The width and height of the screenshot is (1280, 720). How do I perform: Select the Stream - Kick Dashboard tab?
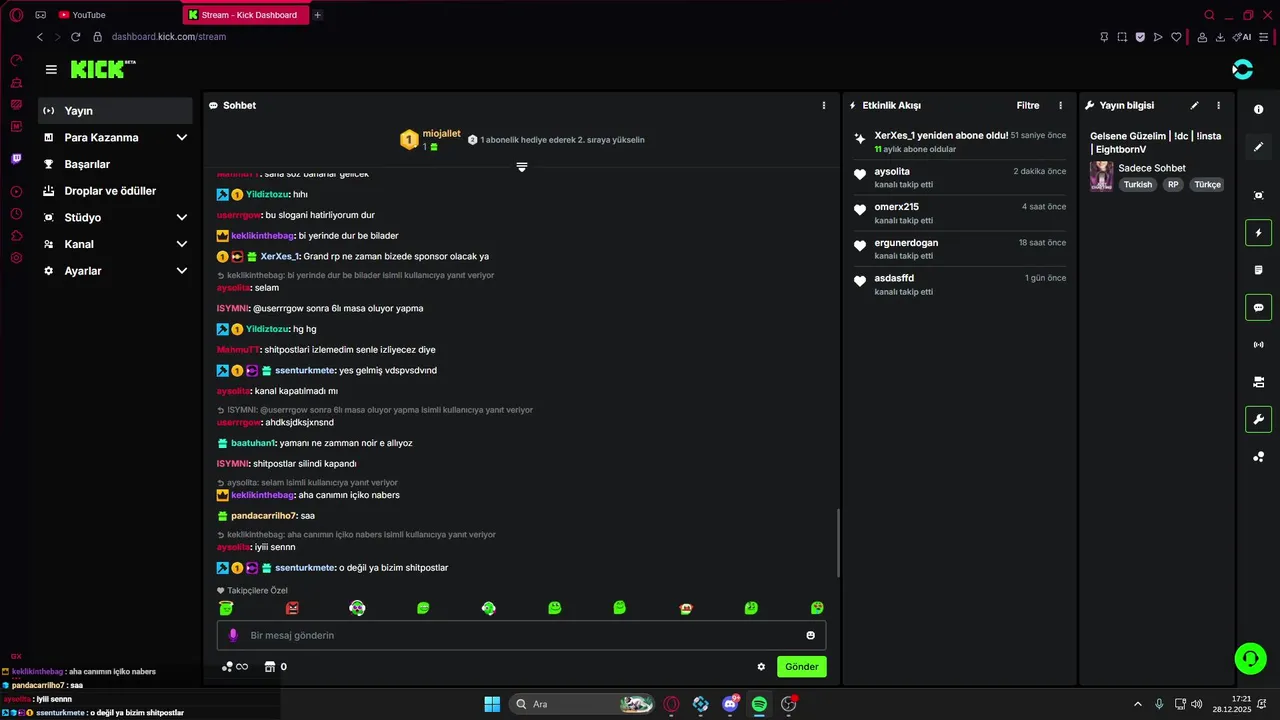coord(245,15)
